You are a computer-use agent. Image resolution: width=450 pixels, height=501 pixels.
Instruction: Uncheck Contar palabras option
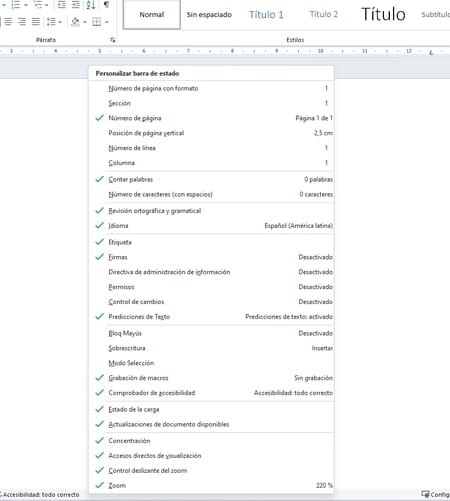[212, 179]
